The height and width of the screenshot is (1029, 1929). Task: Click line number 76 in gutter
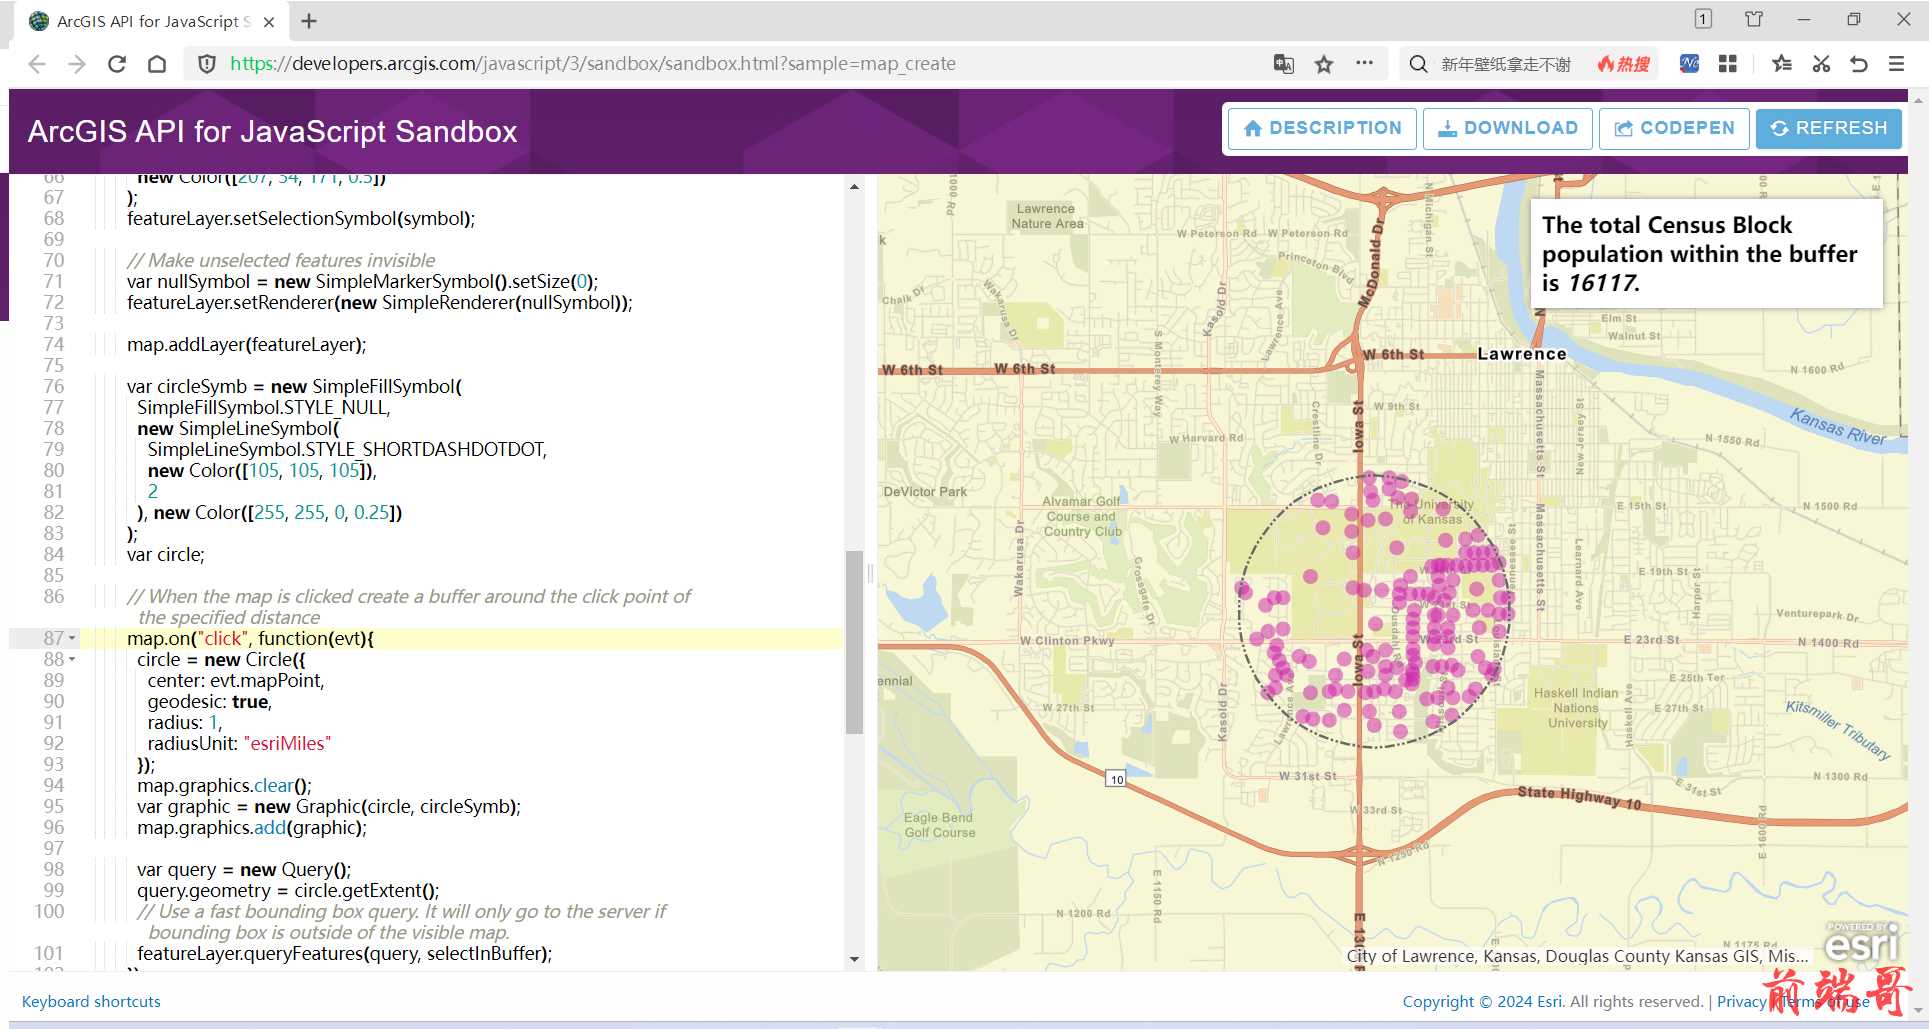coord(53,386)
